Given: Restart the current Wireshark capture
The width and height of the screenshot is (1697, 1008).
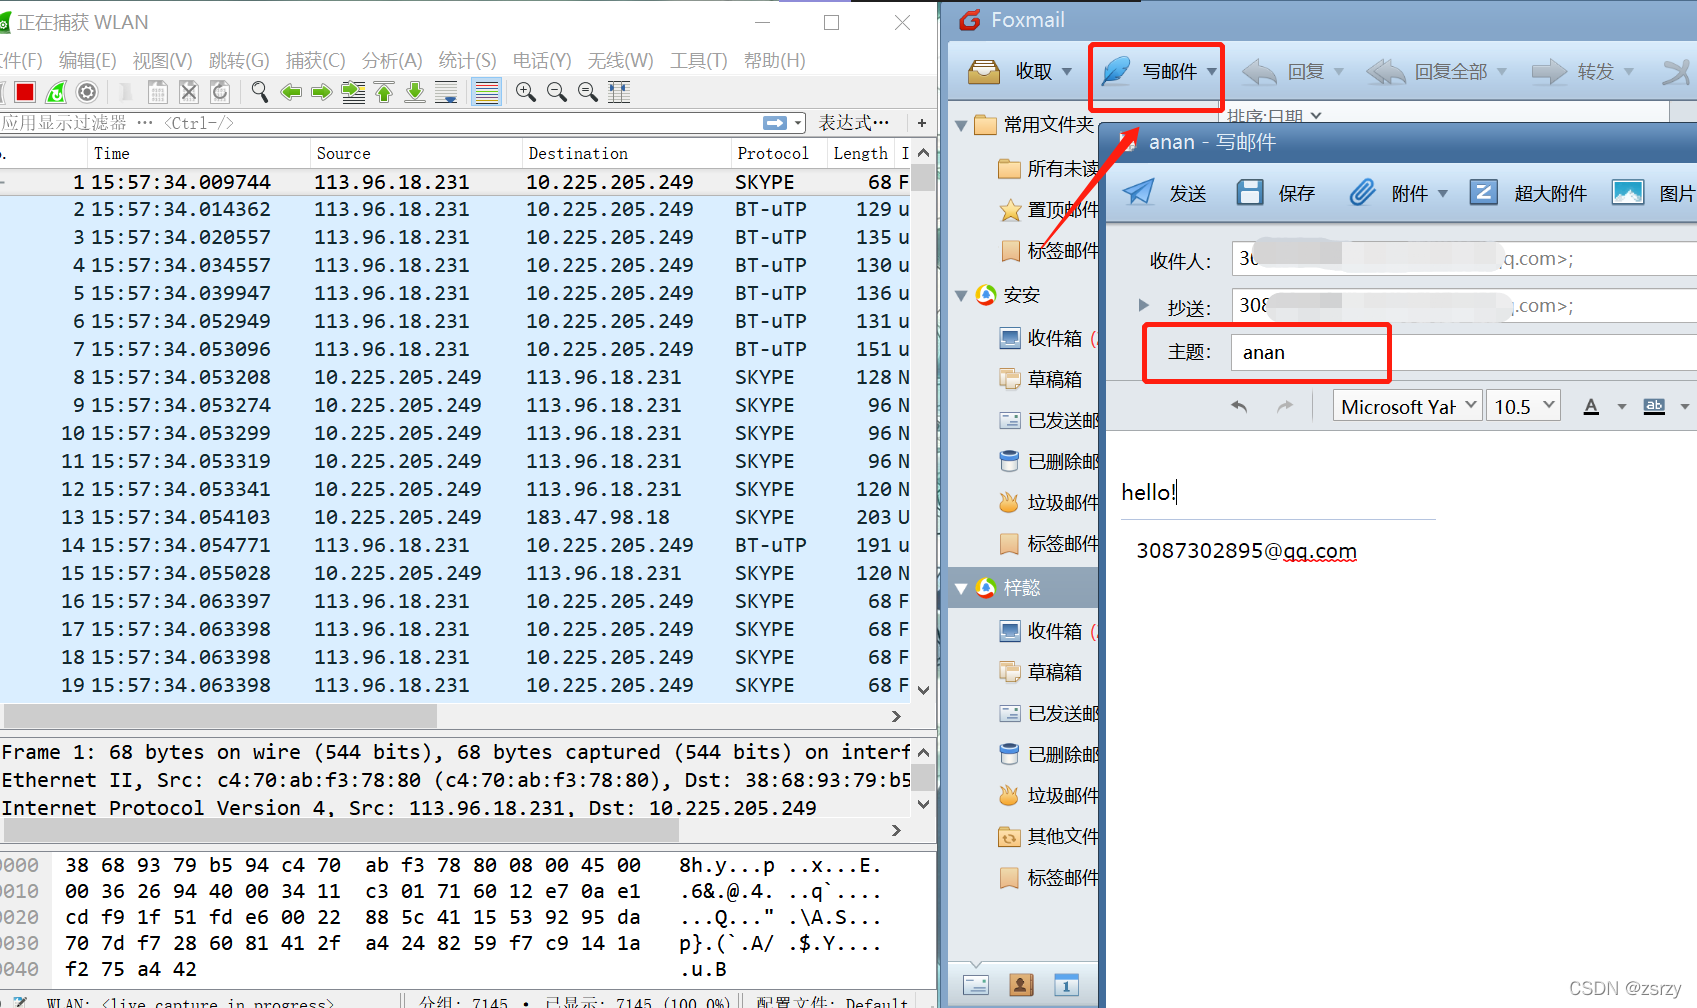Looking at the screenshot, I should pos(56,92).
